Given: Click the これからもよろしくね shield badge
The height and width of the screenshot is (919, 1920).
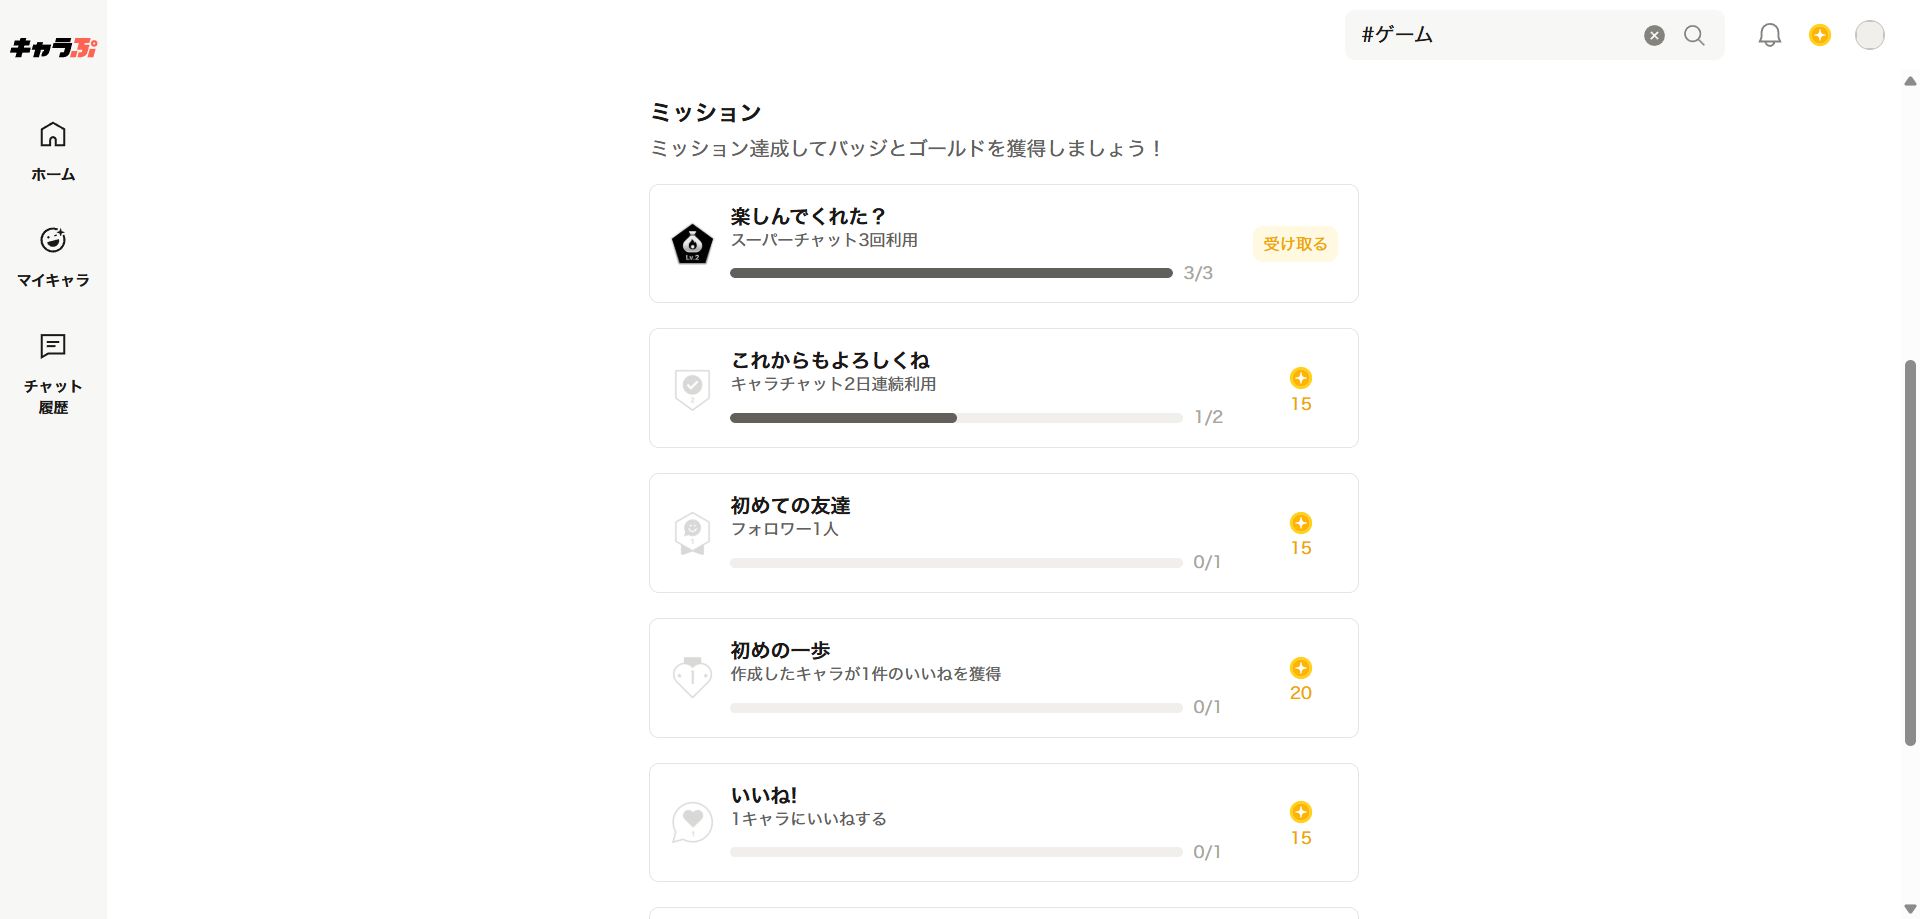Looking at the screenshot, I should (692, 389).
